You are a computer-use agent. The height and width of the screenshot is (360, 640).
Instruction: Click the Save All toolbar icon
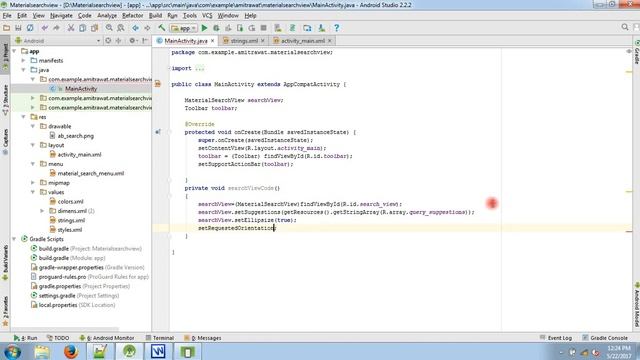18,28
